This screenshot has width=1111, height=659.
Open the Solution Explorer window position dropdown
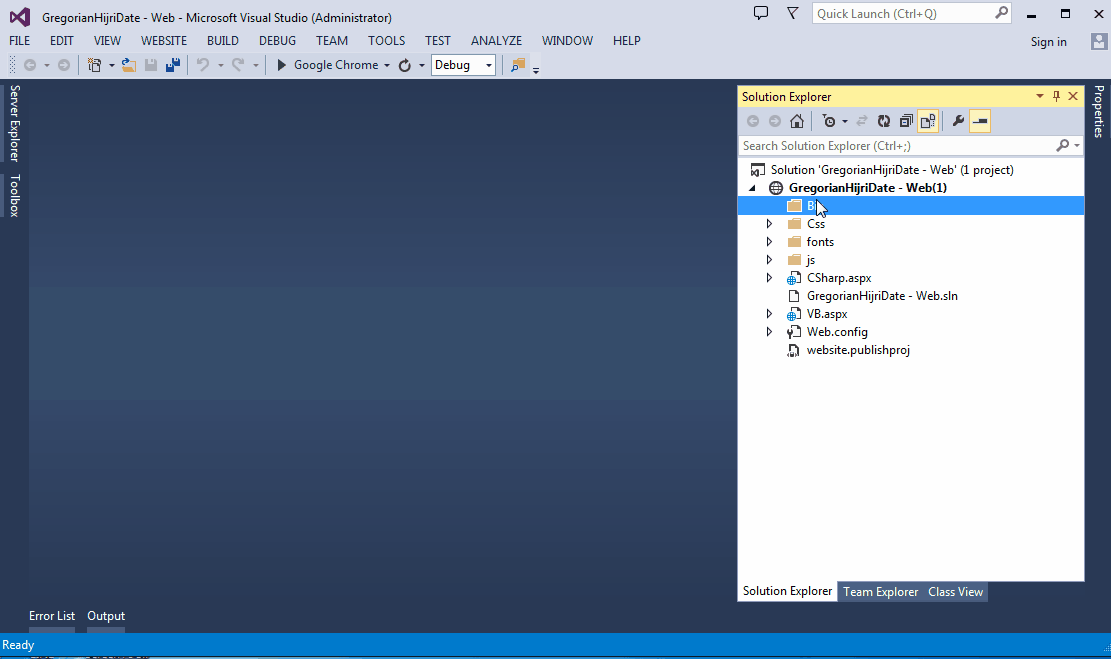point(1039,96)
